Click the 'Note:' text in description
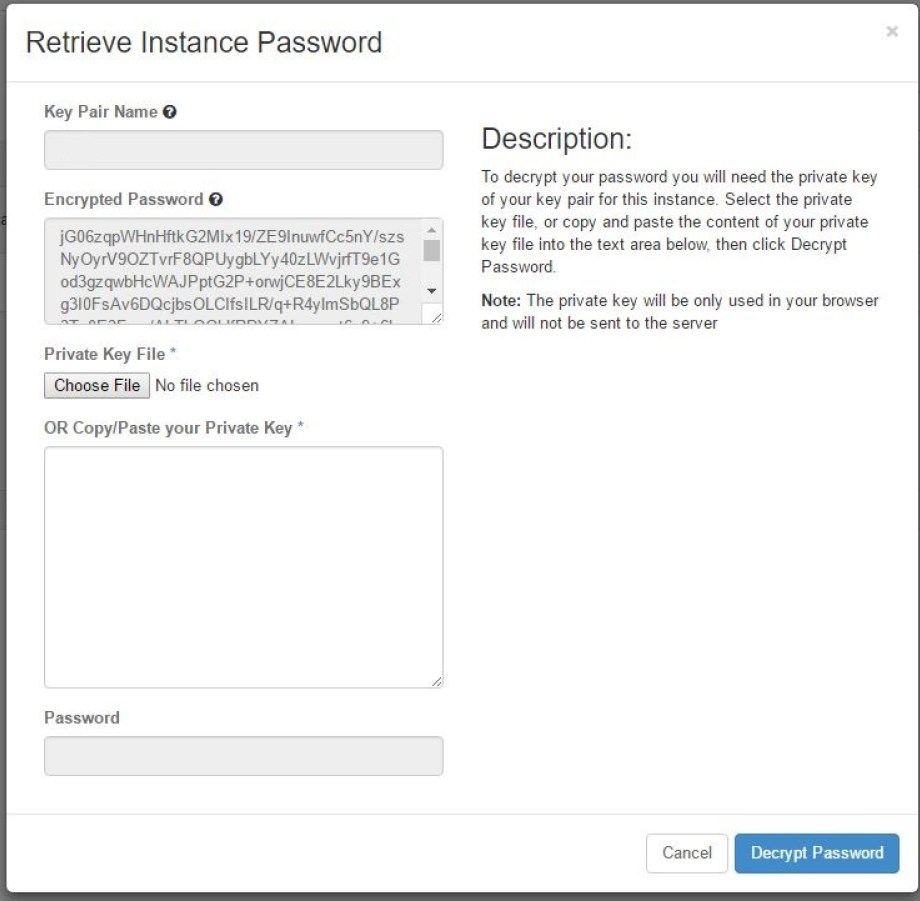The height and width of the screenshot is (901, 920). coord(501,300)
